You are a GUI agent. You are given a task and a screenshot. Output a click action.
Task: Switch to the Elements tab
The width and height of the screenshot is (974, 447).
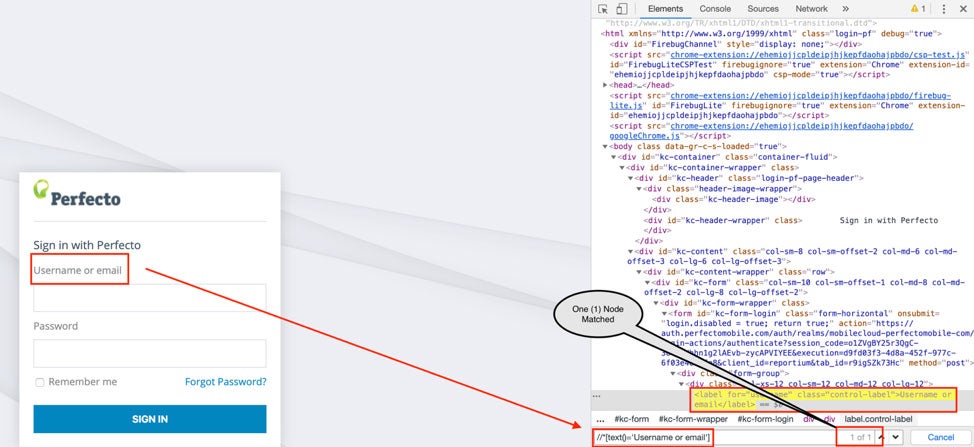[x=665, y=9]
